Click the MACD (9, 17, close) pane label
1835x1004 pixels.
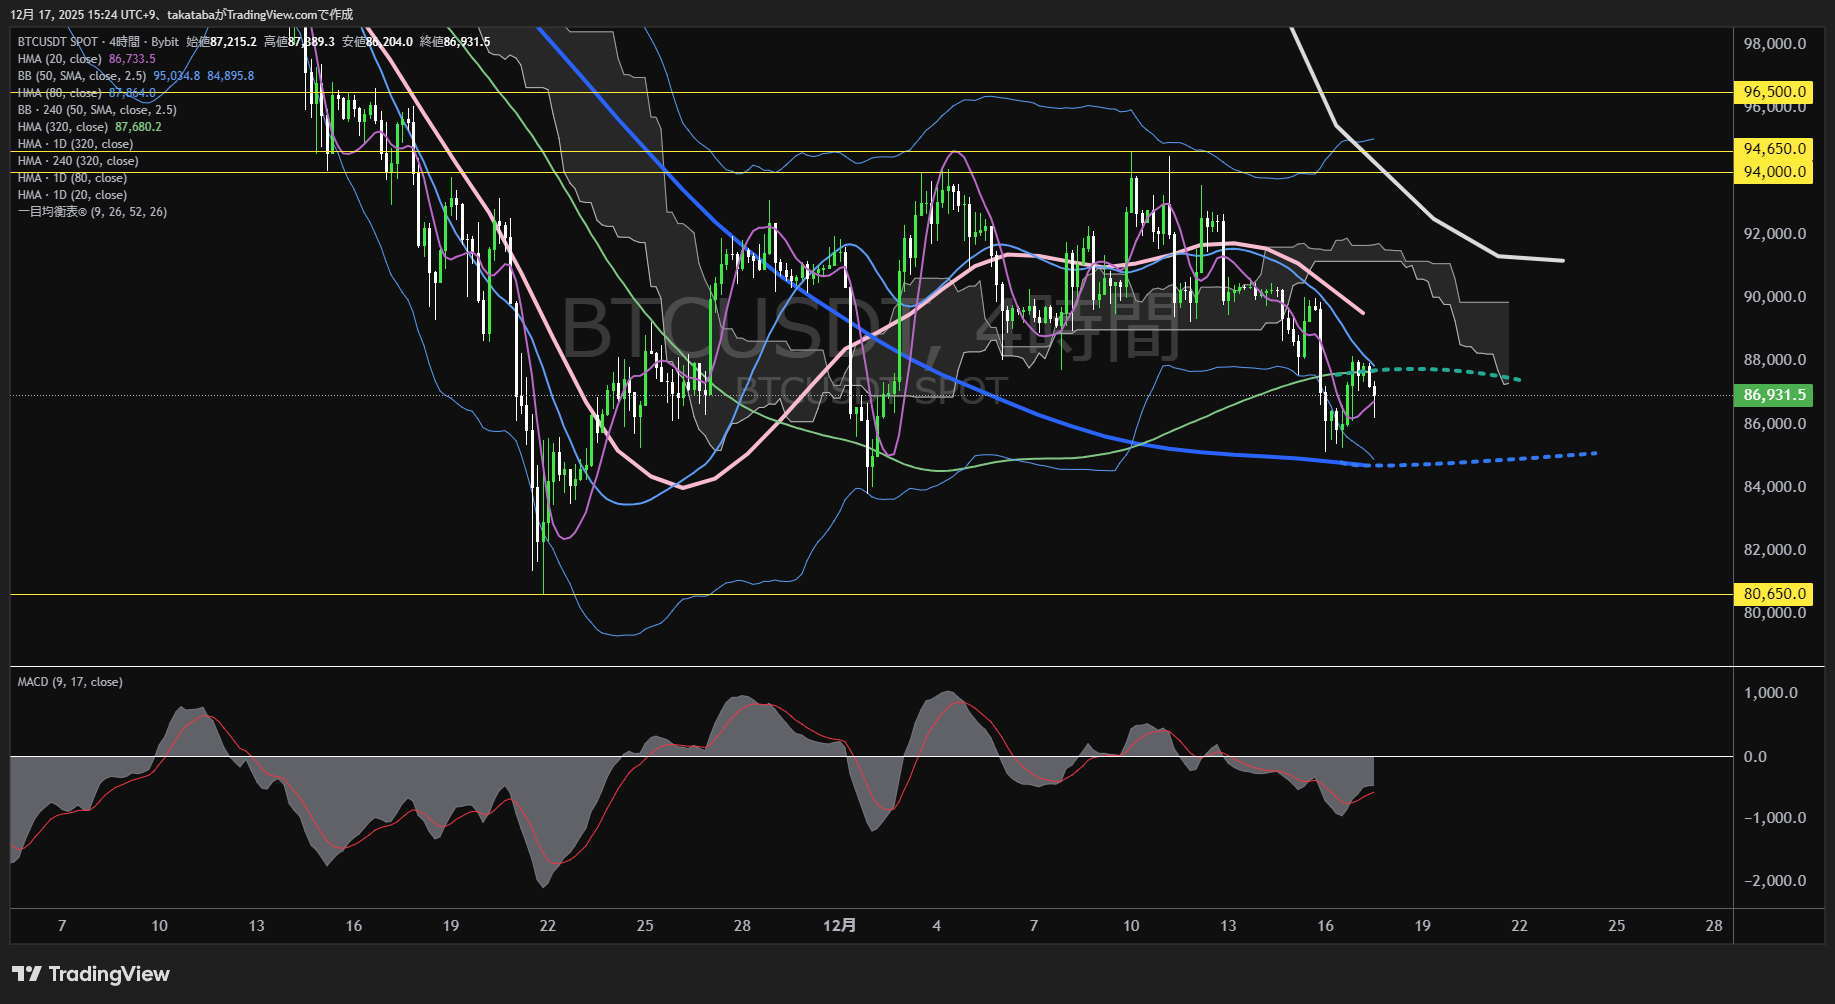tap(70, 682)
